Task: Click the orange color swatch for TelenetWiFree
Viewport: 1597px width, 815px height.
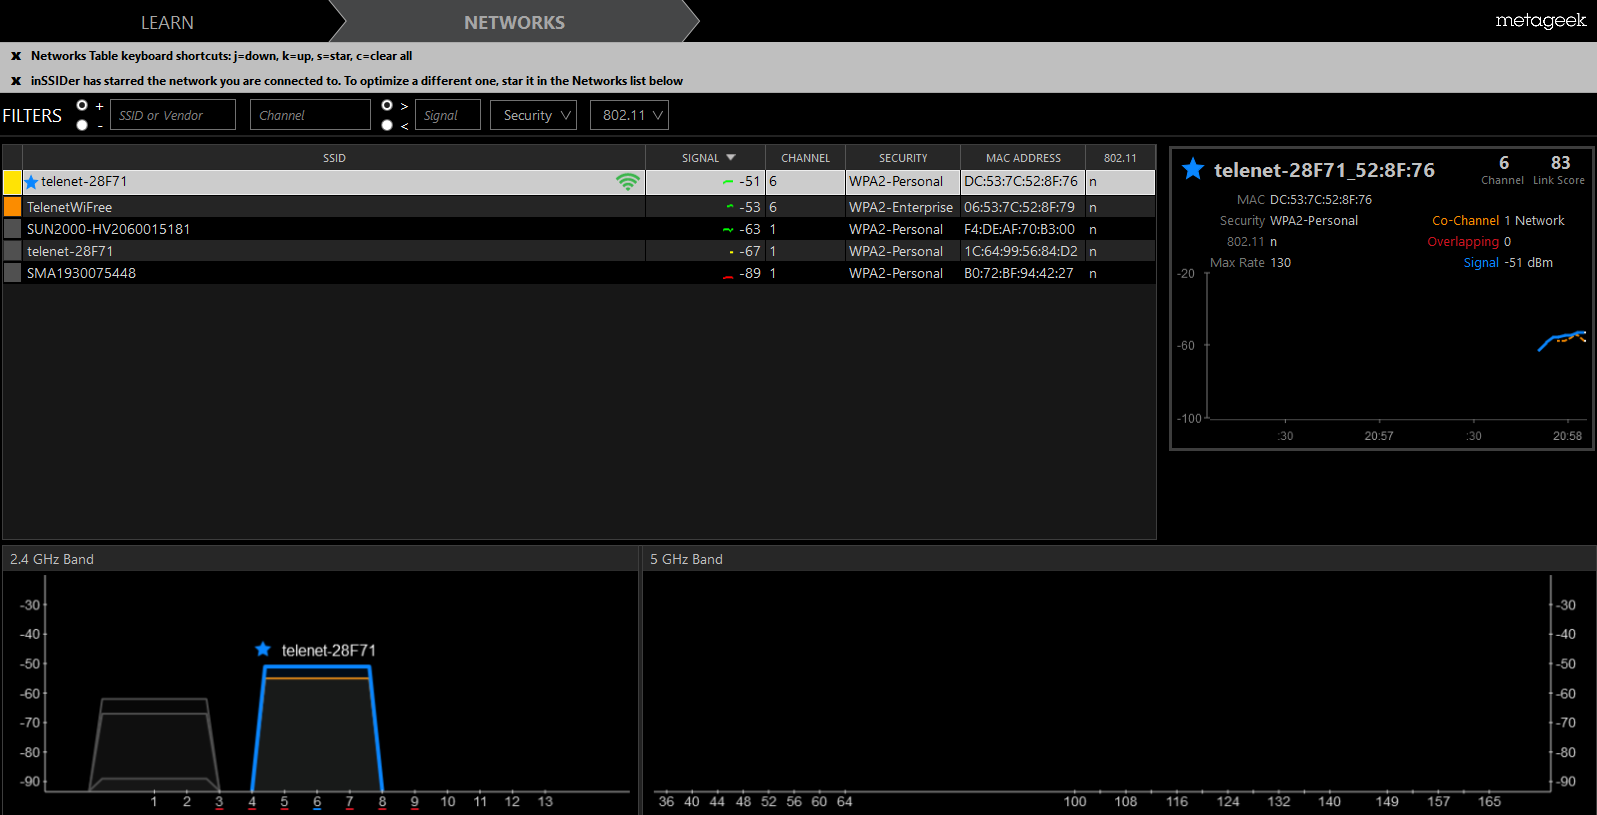Action: [x=12, y=207]
